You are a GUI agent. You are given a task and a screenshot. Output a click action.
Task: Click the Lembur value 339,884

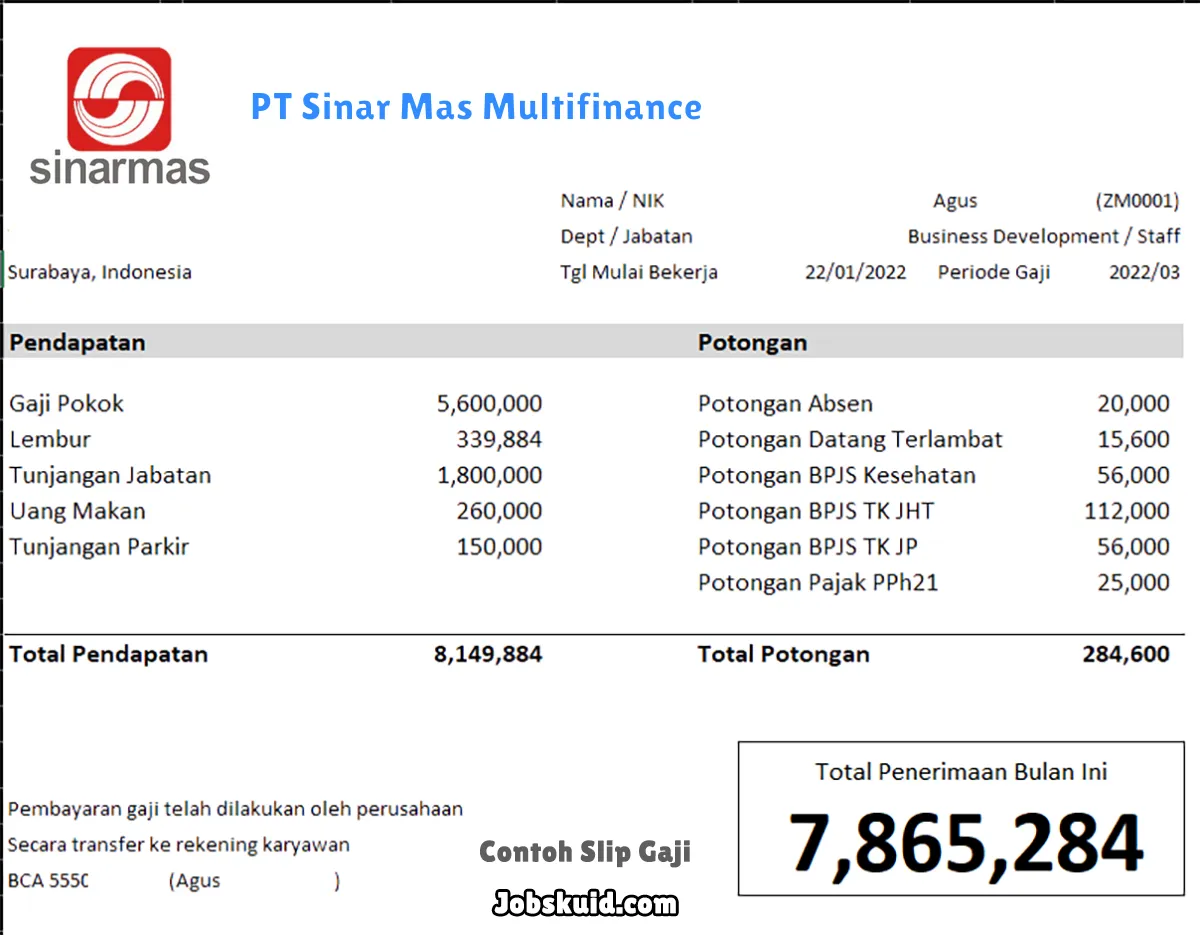pyautogui.click(x=499, y=440)
